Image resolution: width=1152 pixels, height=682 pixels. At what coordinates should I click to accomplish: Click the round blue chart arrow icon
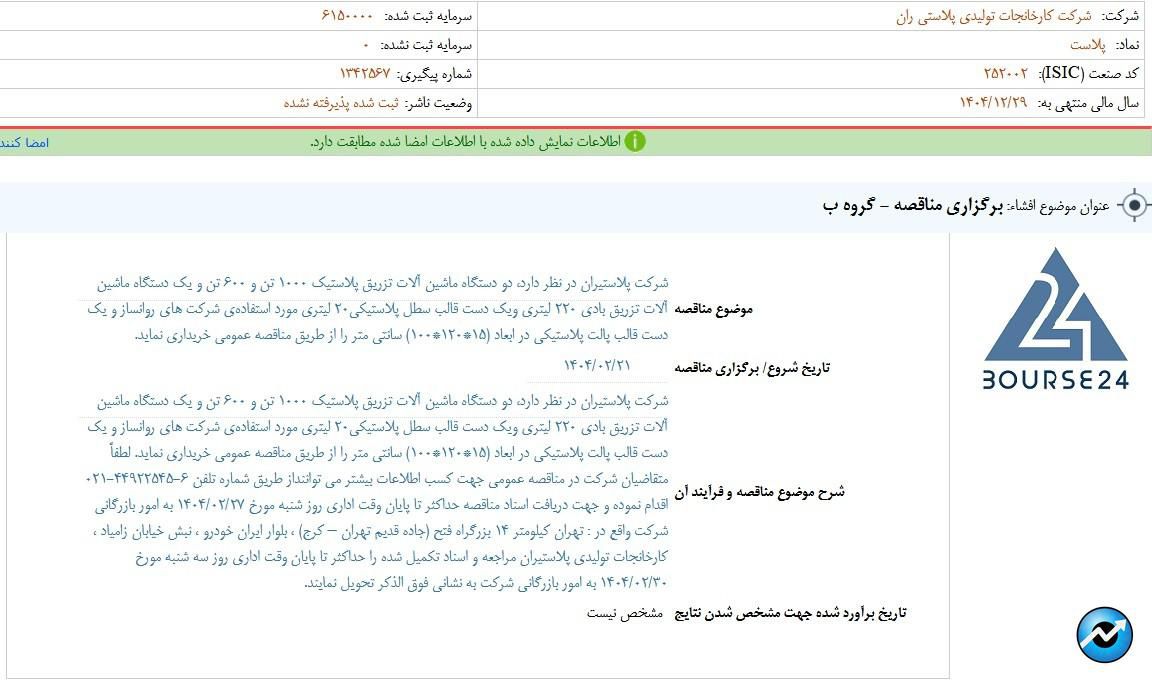pos(1104,634)
